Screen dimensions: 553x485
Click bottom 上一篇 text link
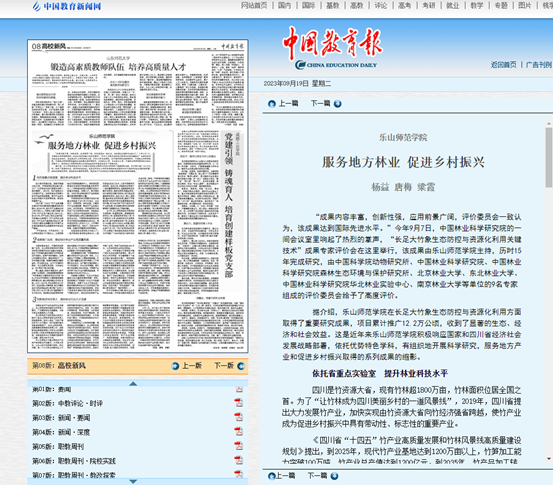[285, 476]
